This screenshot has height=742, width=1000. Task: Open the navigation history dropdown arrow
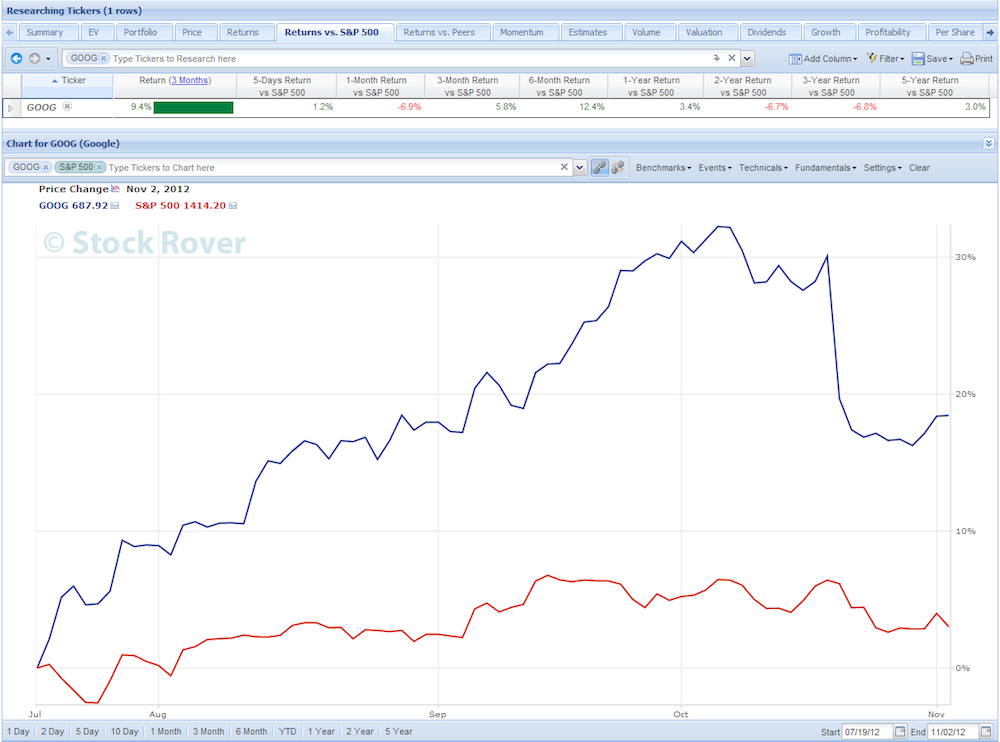(x=48, y=59)
